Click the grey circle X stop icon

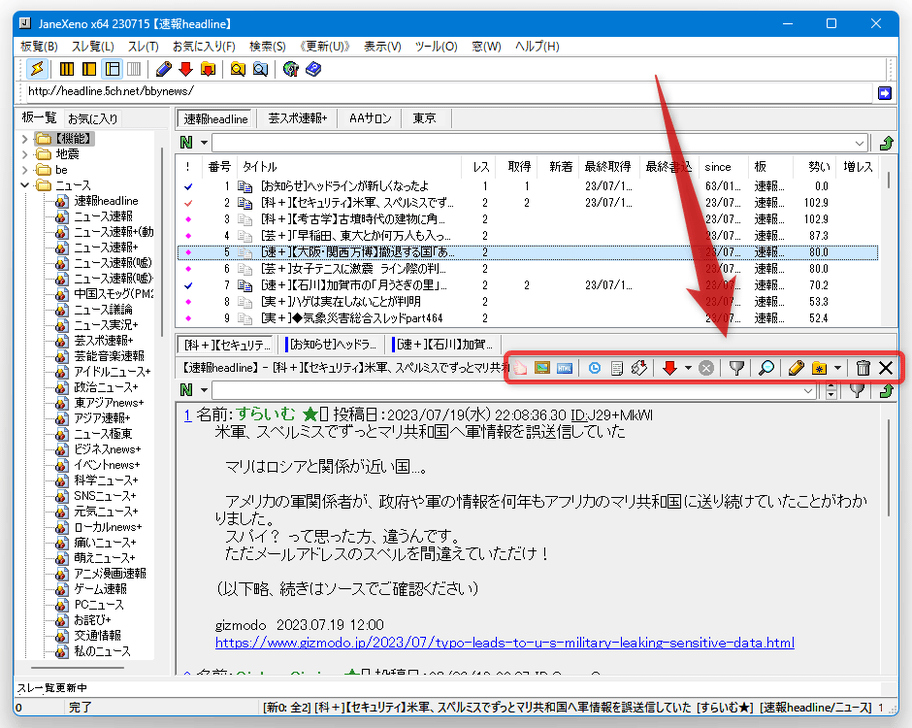[x=706, y=367]
